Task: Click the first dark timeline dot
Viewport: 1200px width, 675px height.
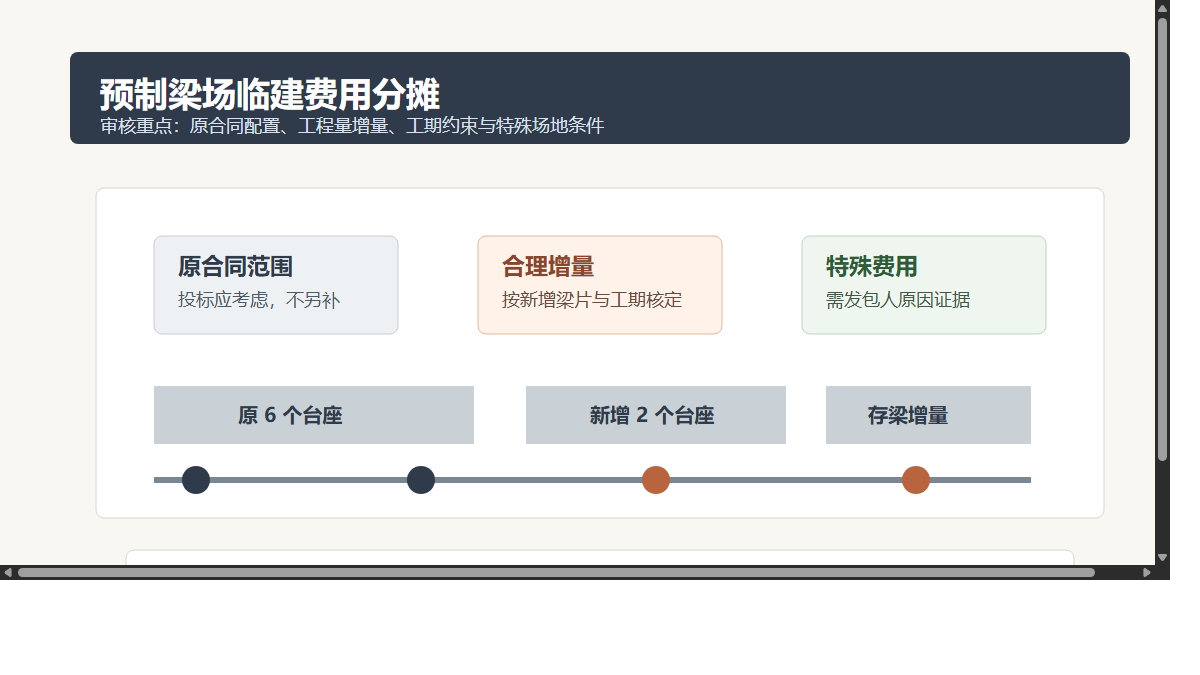Action: click(x=196, y=480)
